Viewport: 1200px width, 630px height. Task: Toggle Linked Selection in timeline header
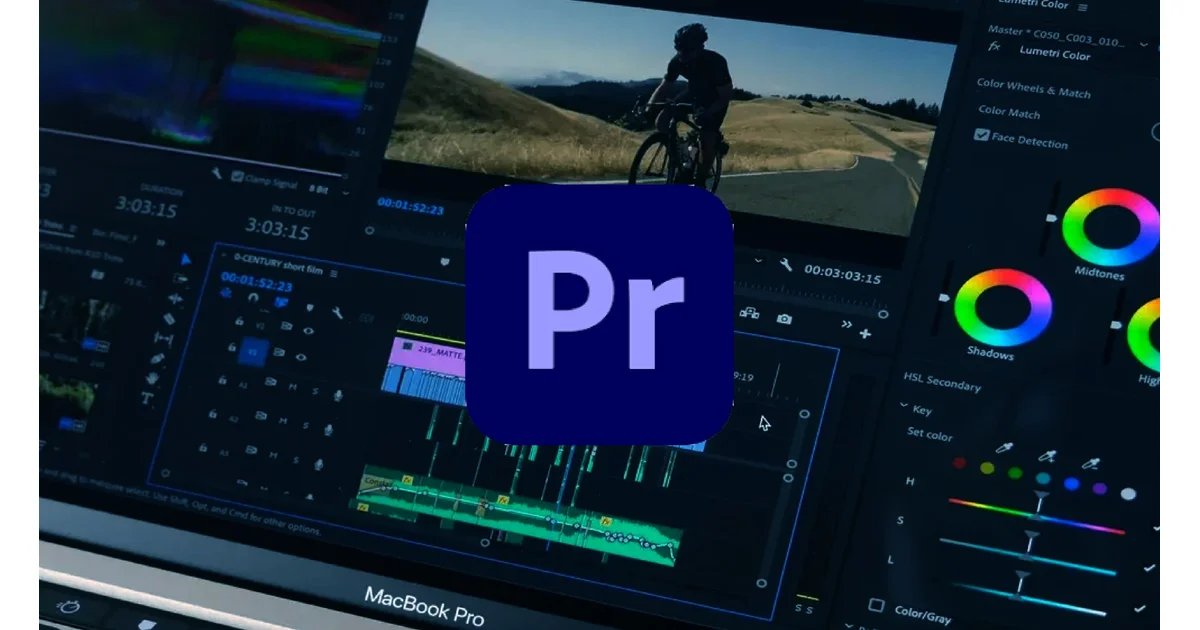(x=281, y=302)
